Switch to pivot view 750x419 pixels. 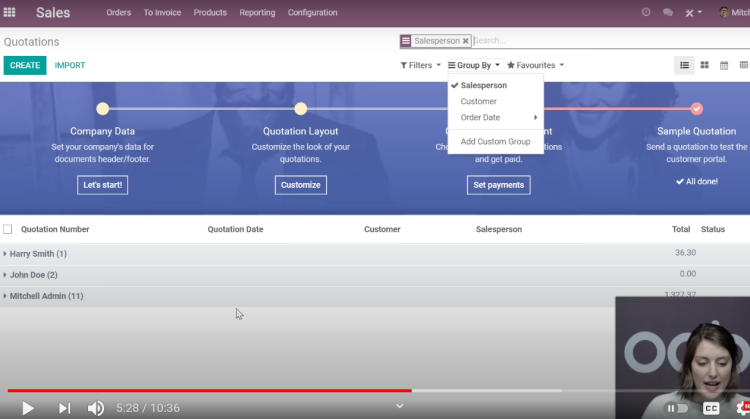744,65
